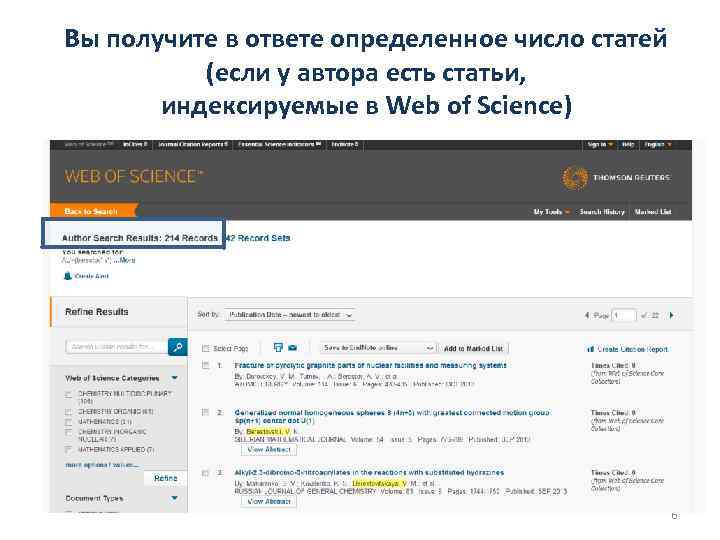
Task: Check Mathematics Applied category
Action: tap(68, 449)
